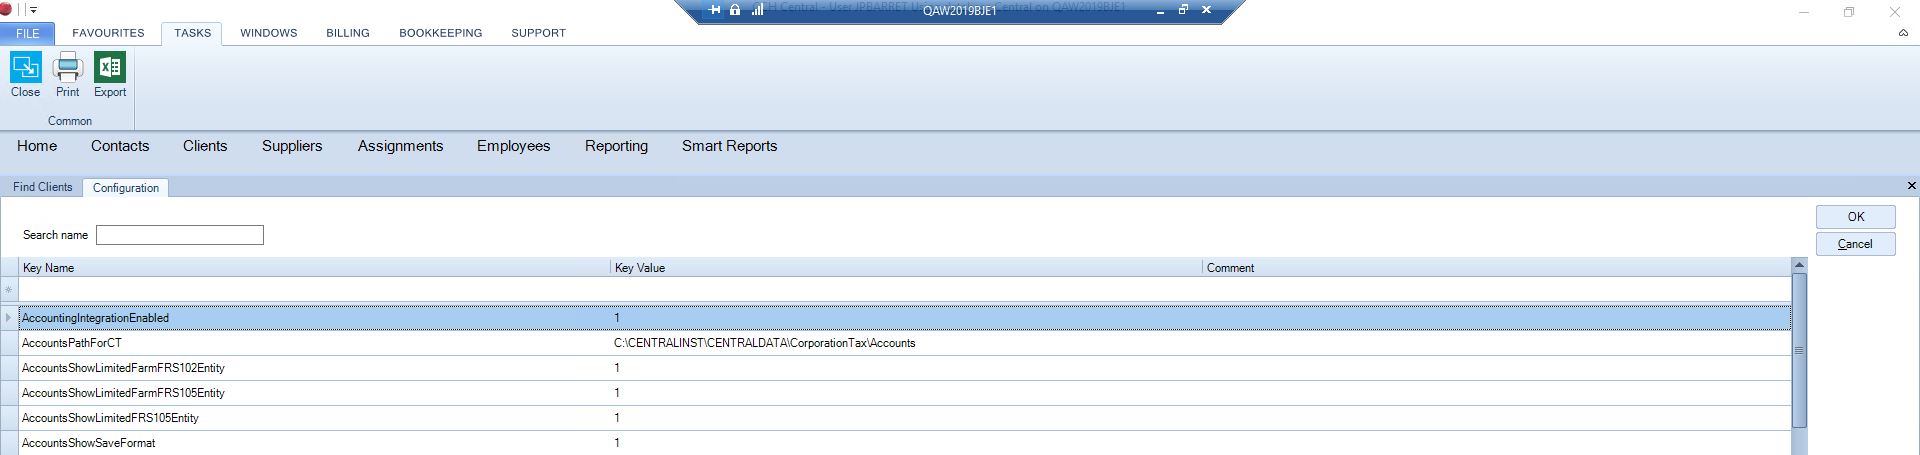
Task: Click the Cancel button
Action: click(x=1856, y=244)
